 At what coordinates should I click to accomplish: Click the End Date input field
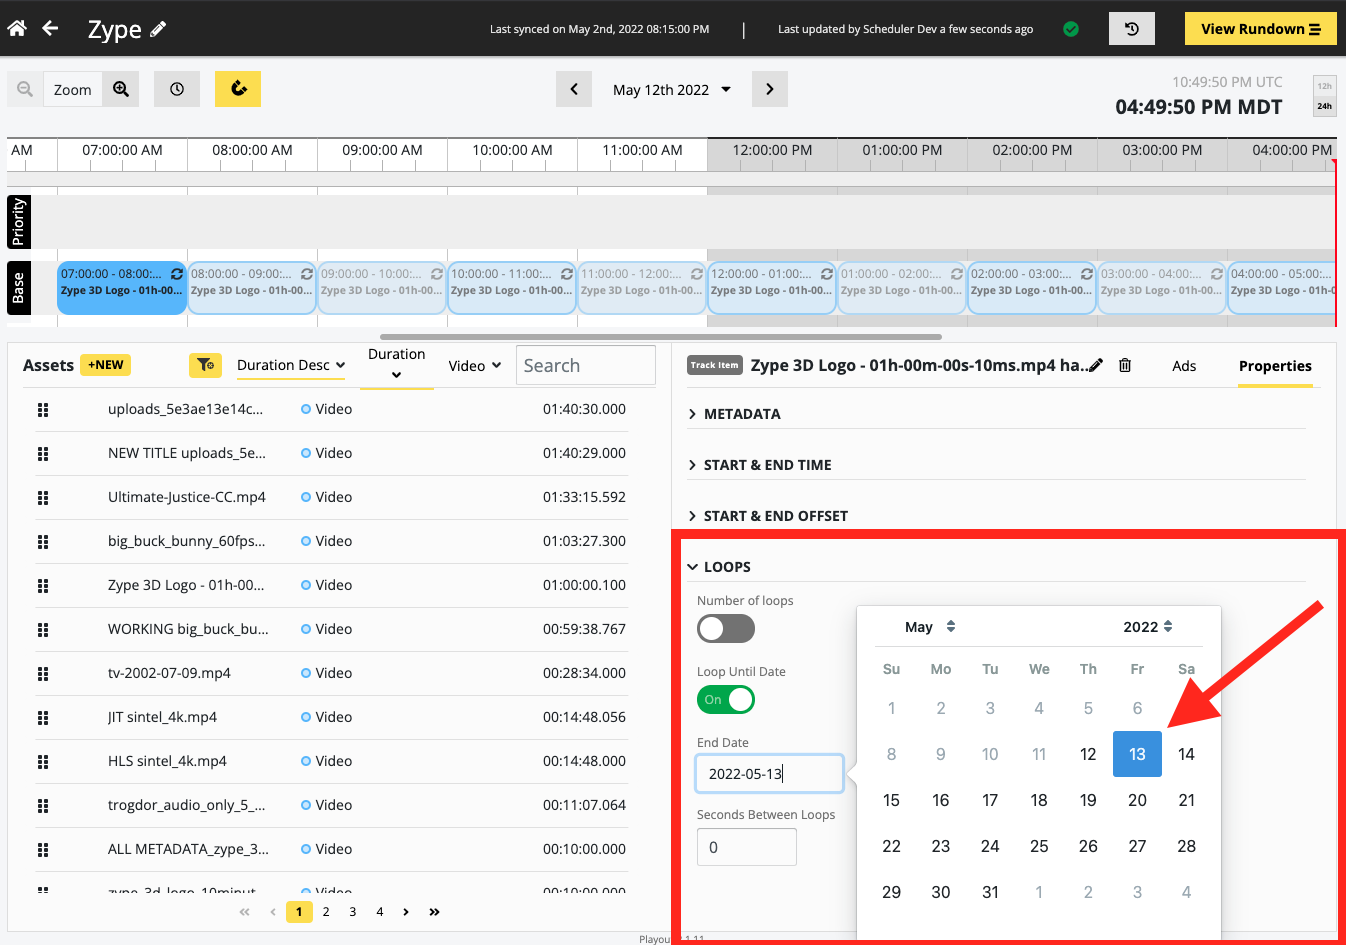770,773
